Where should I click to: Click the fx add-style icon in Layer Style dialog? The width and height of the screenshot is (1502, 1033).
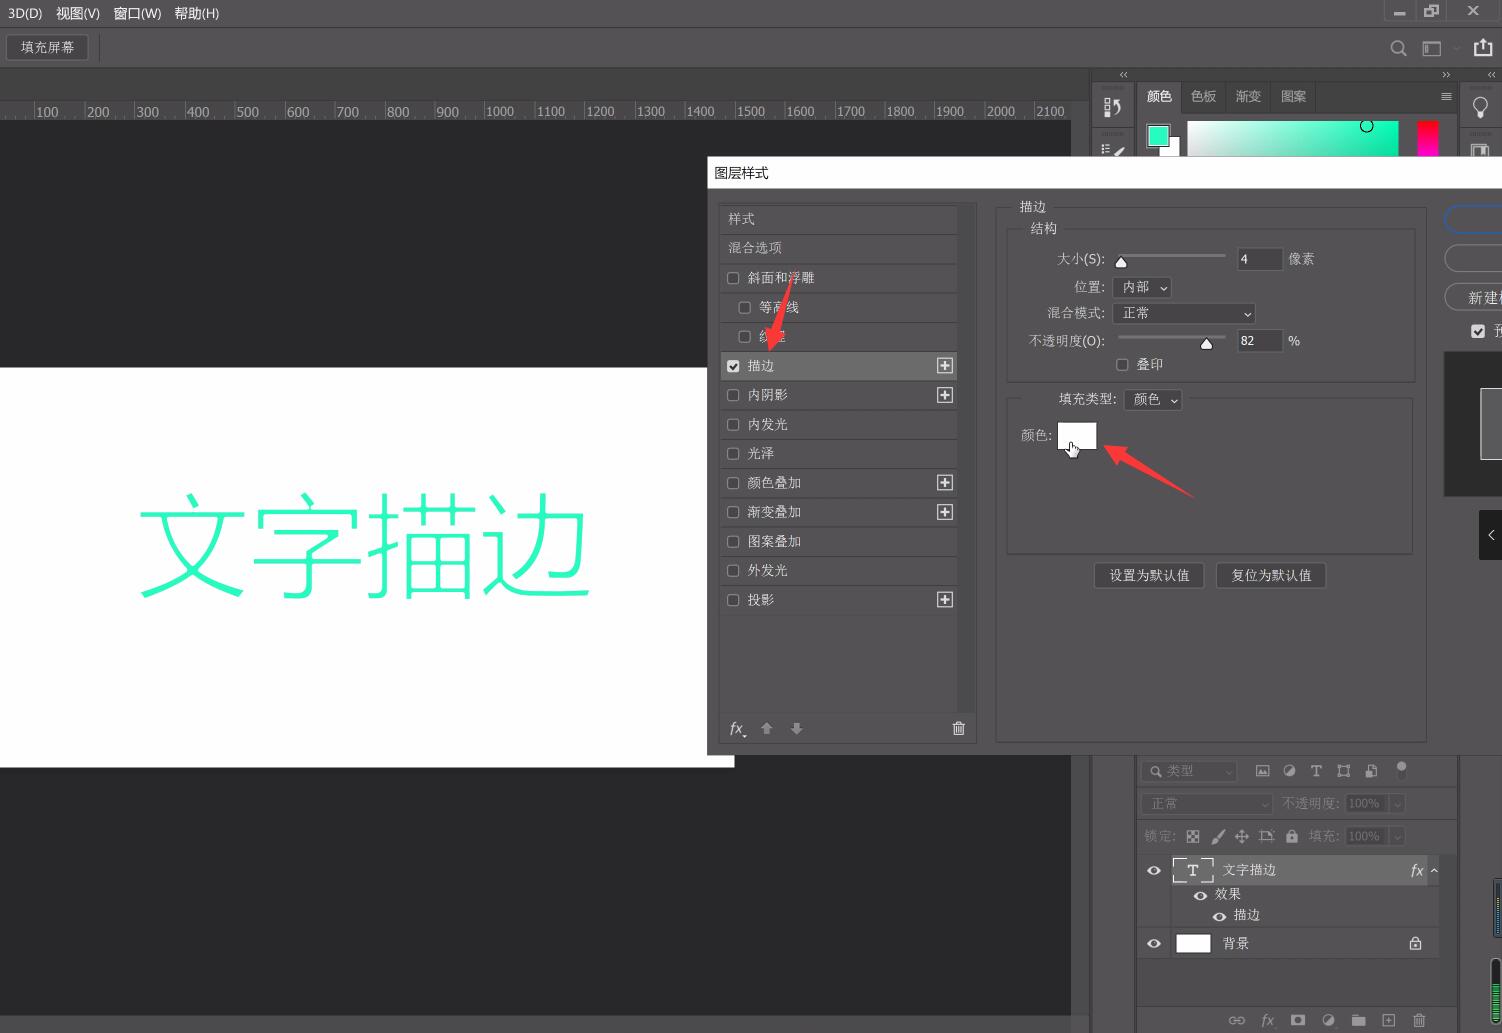tap(737, 728)
